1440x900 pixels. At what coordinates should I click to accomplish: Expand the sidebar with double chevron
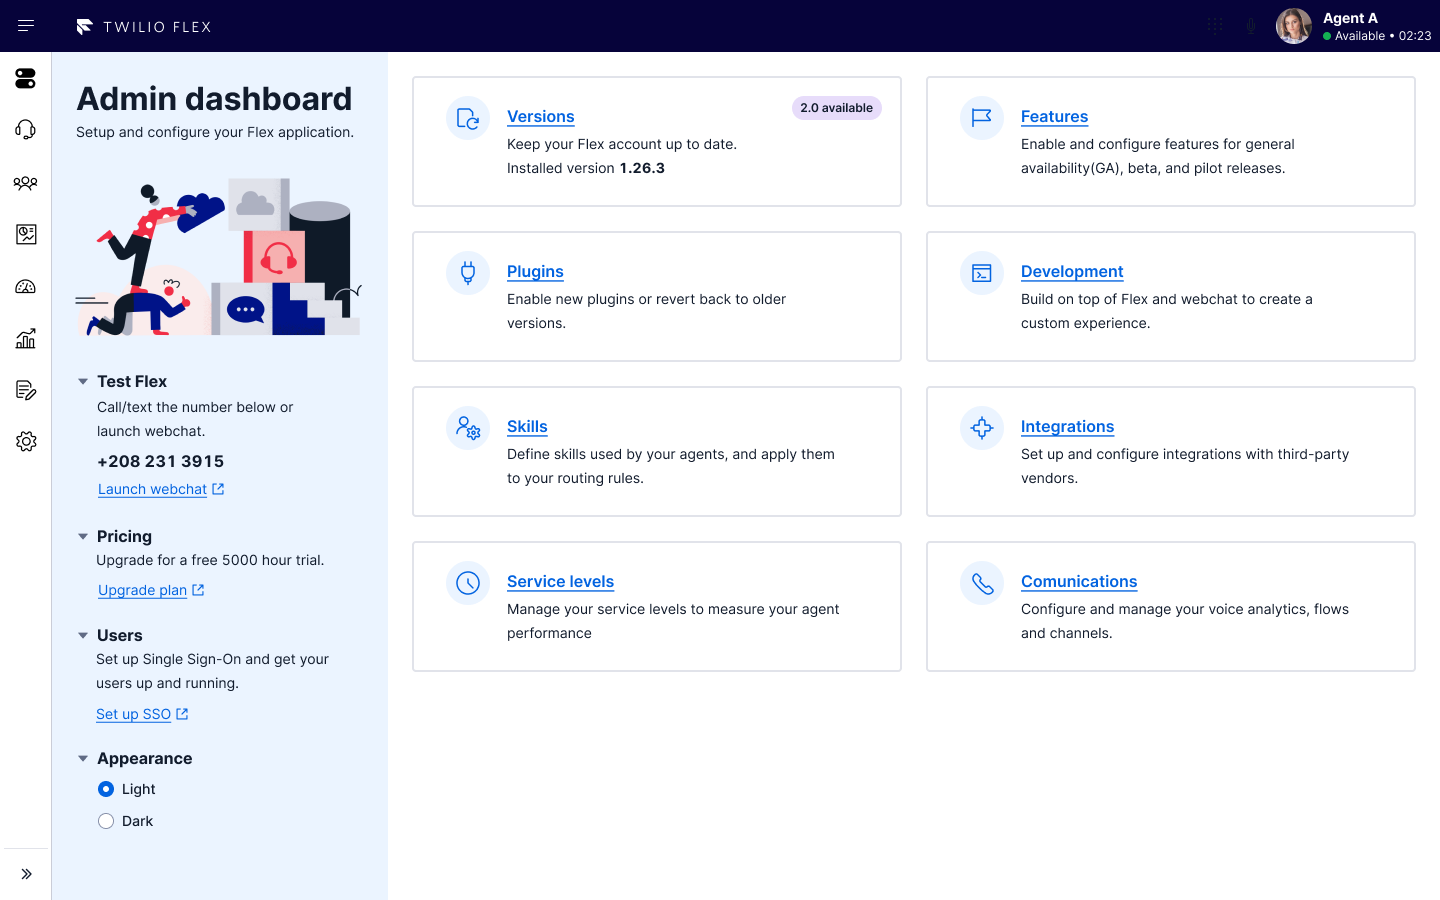click(26, 874)
